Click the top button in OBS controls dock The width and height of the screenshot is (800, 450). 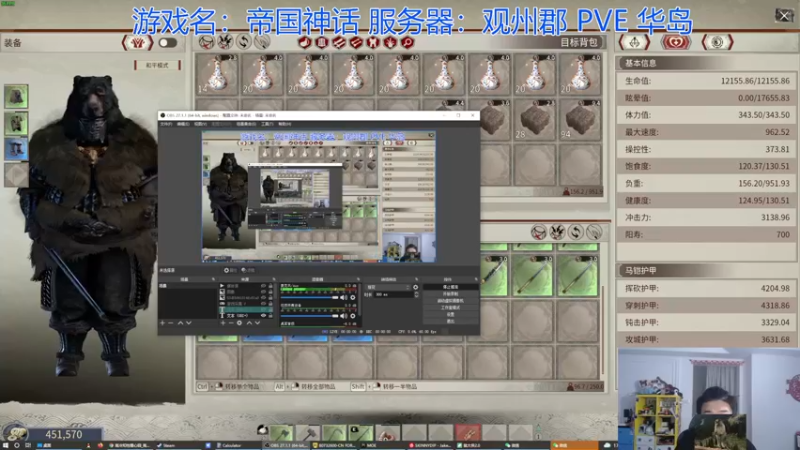pos(450,287)
